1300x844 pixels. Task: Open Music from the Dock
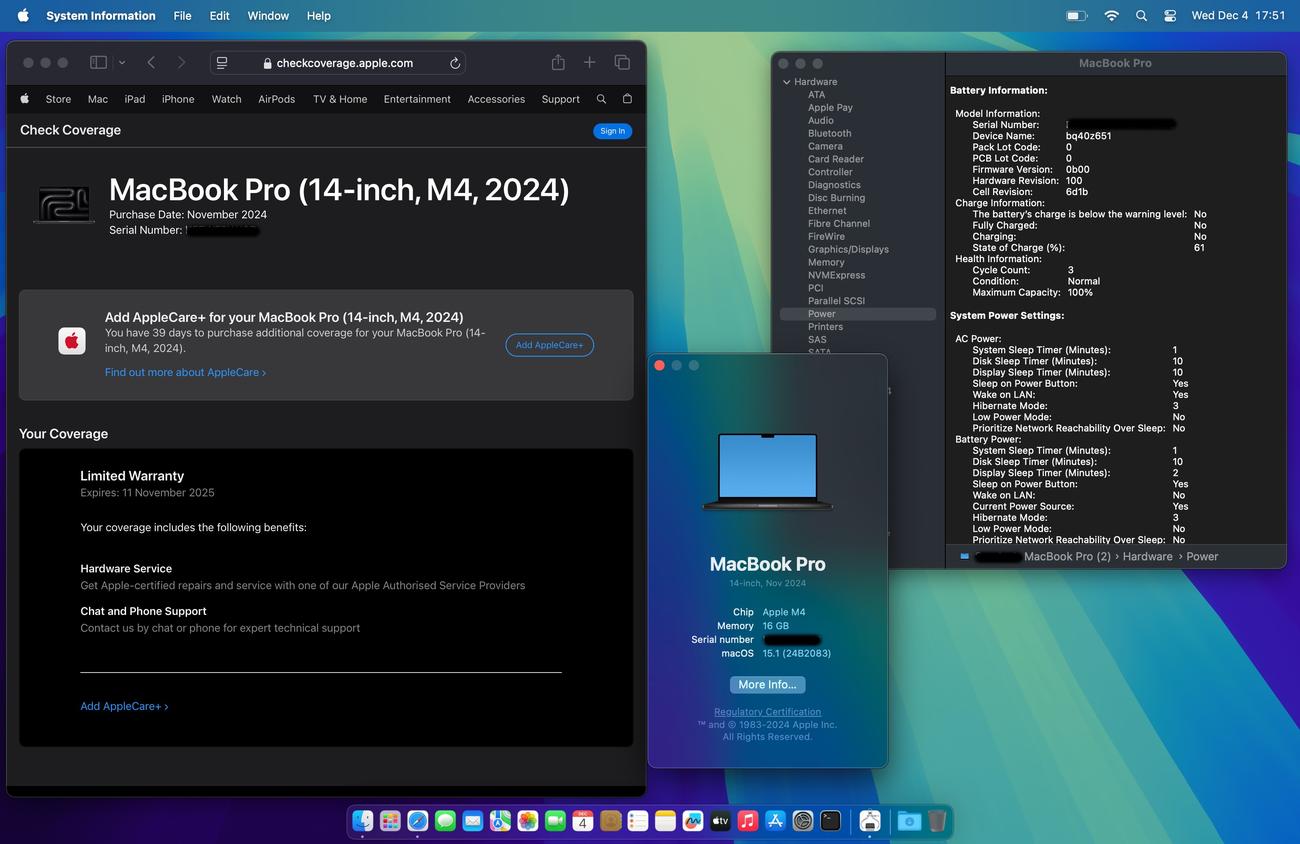click(x=748, y=821)
